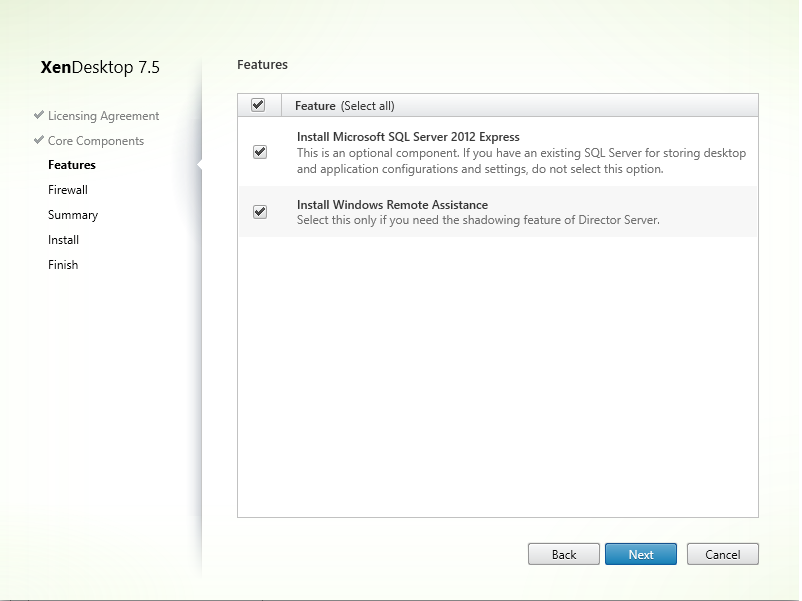Toggle the Feature (Select all) checkbox
The width and height of the screenshot is (802, 601).
[x=258, y=105]
